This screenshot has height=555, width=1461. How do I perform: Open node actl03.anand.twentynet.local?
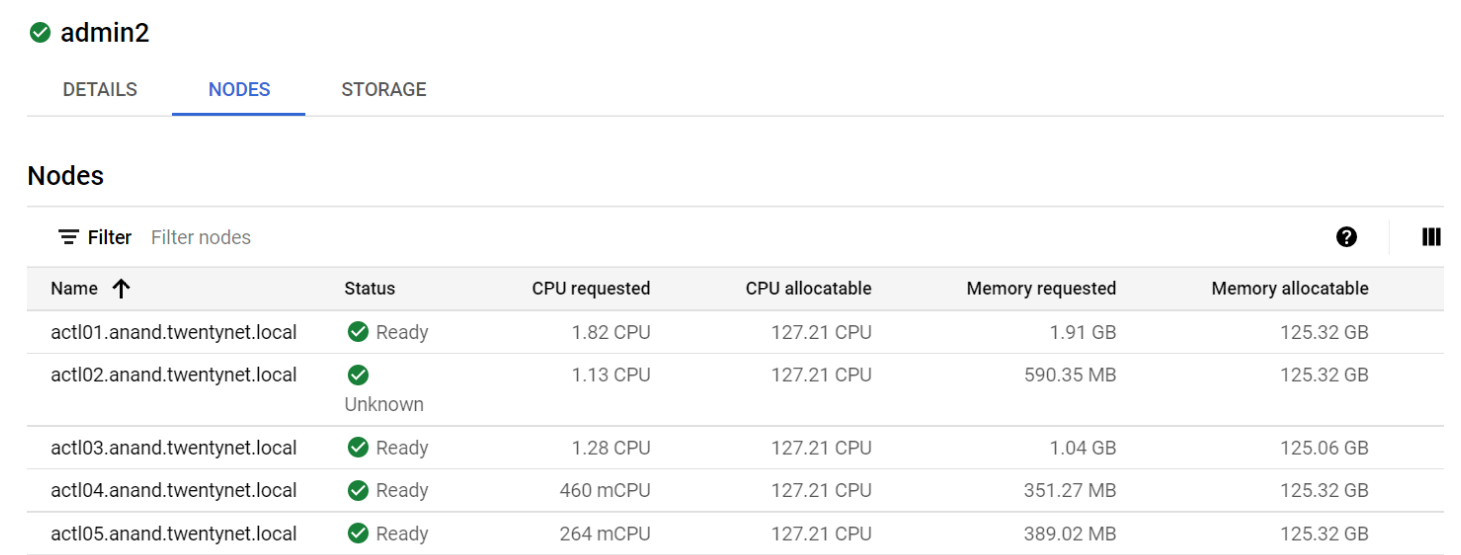[174, 447]
